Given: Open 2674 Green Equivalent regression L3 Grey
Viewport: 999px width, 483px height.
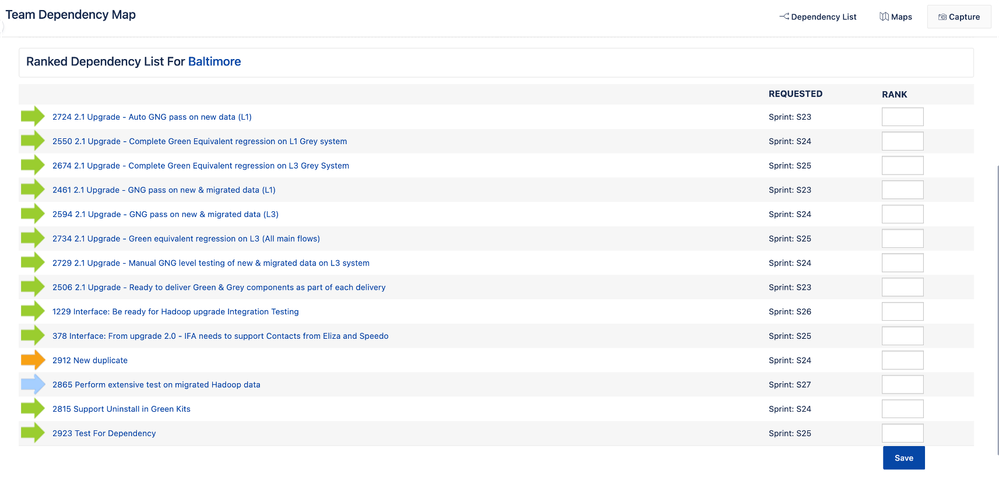Looking at the screenshot, I should (201, 165).
